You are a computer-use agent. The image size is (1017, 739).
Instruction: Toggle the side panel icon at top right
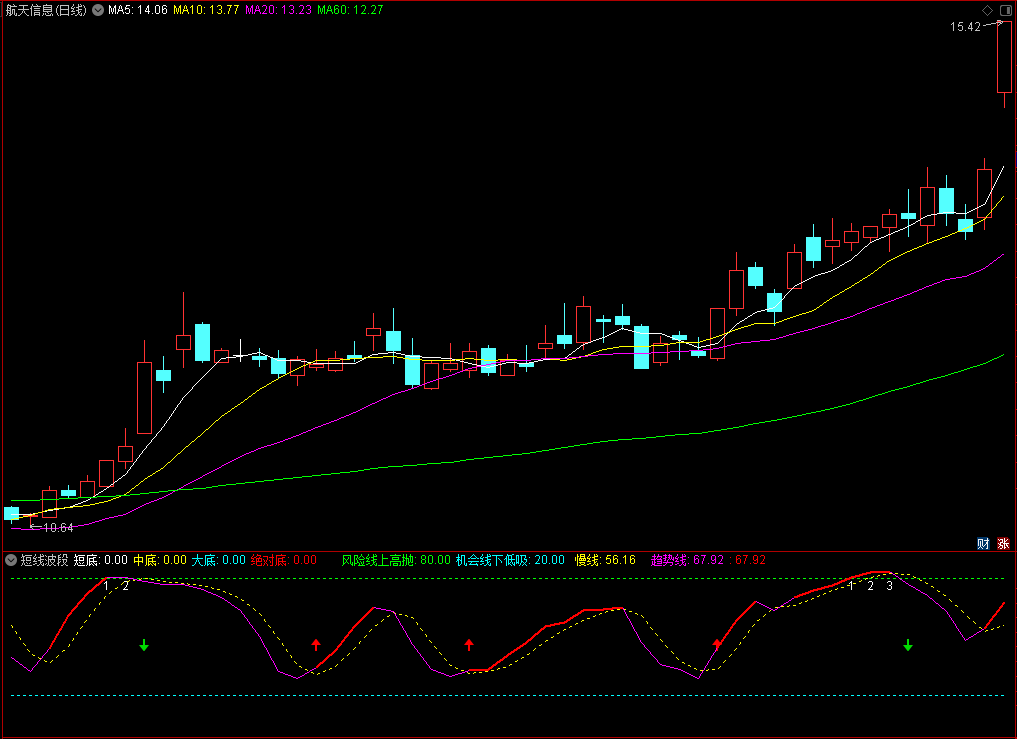click(x=1005, y=10)
